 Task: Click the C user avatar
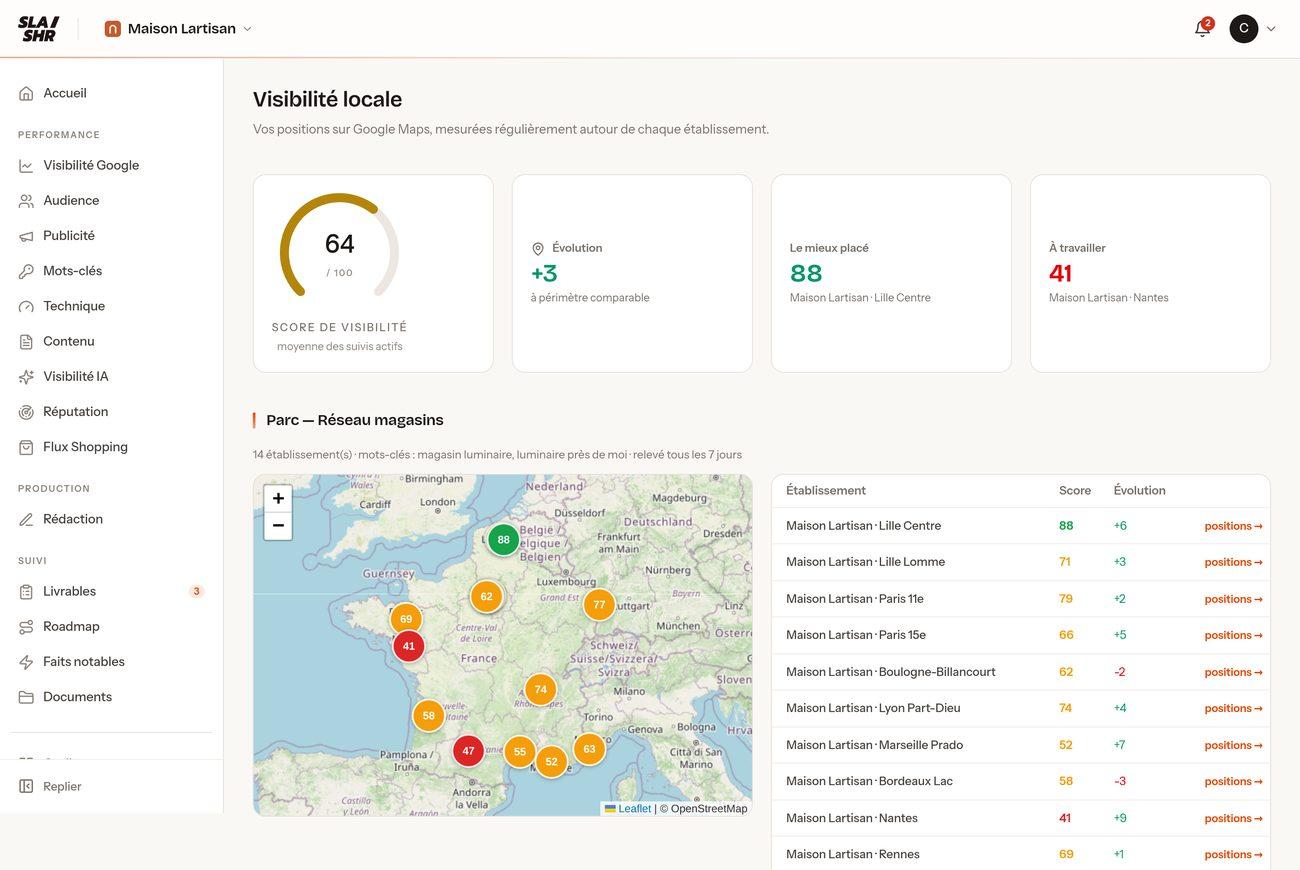coord(1243,28)
